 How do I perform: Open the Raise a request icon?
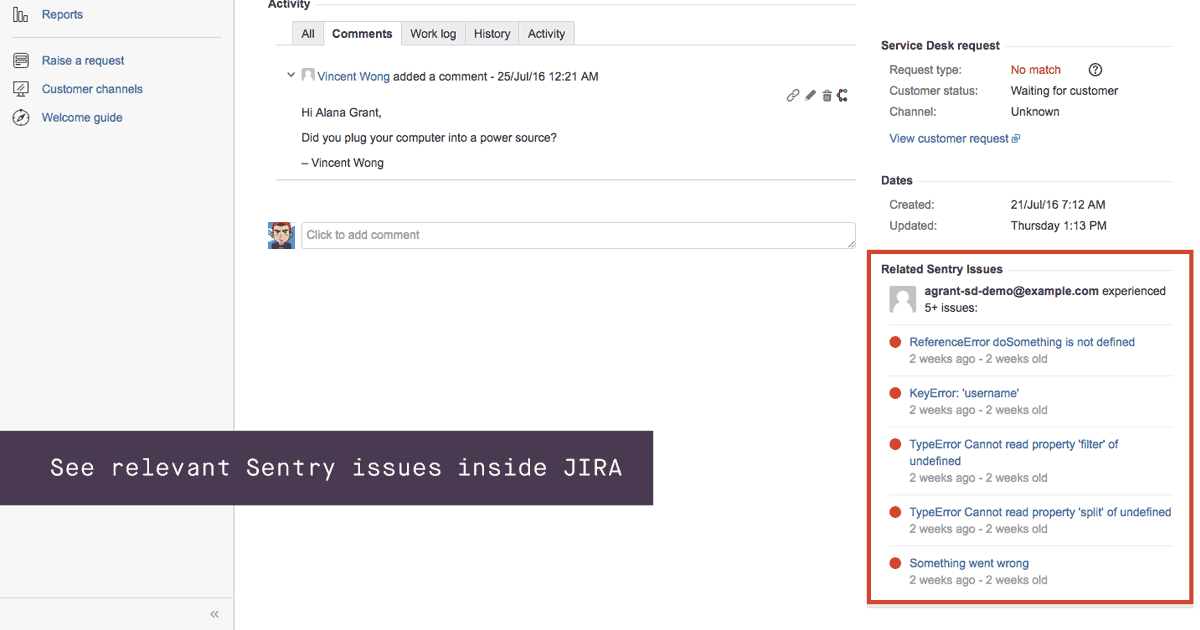(x=21, y=60)
